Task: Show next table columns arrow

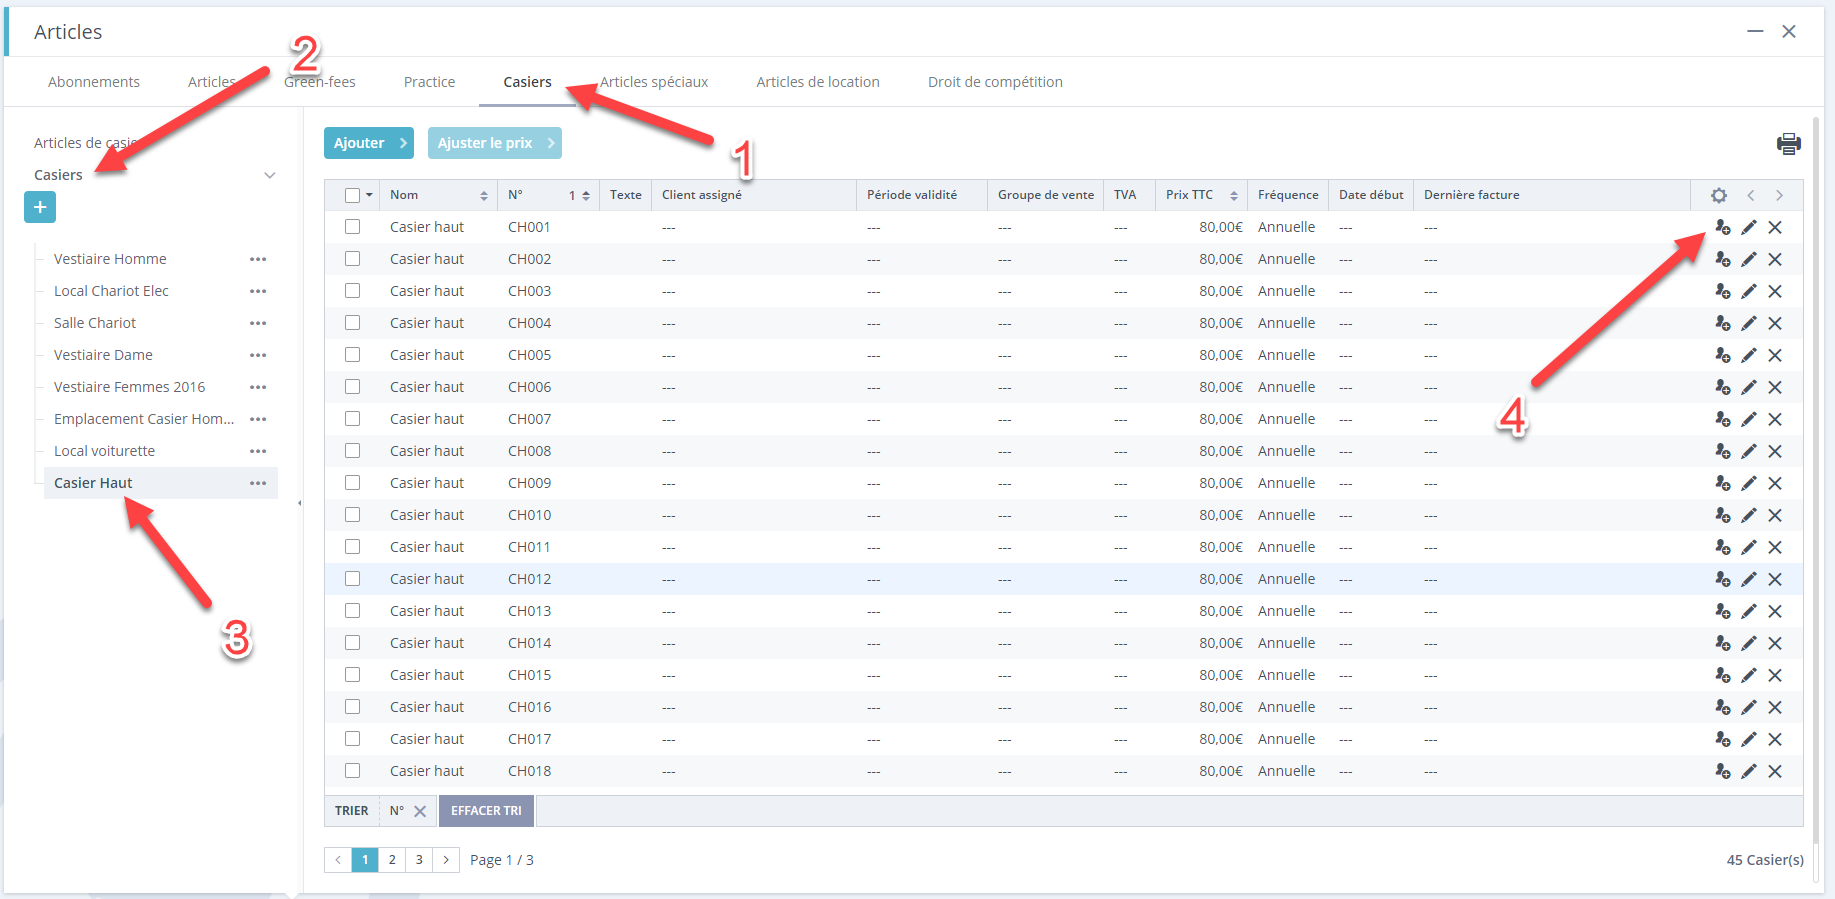Action: point(1779,196)
